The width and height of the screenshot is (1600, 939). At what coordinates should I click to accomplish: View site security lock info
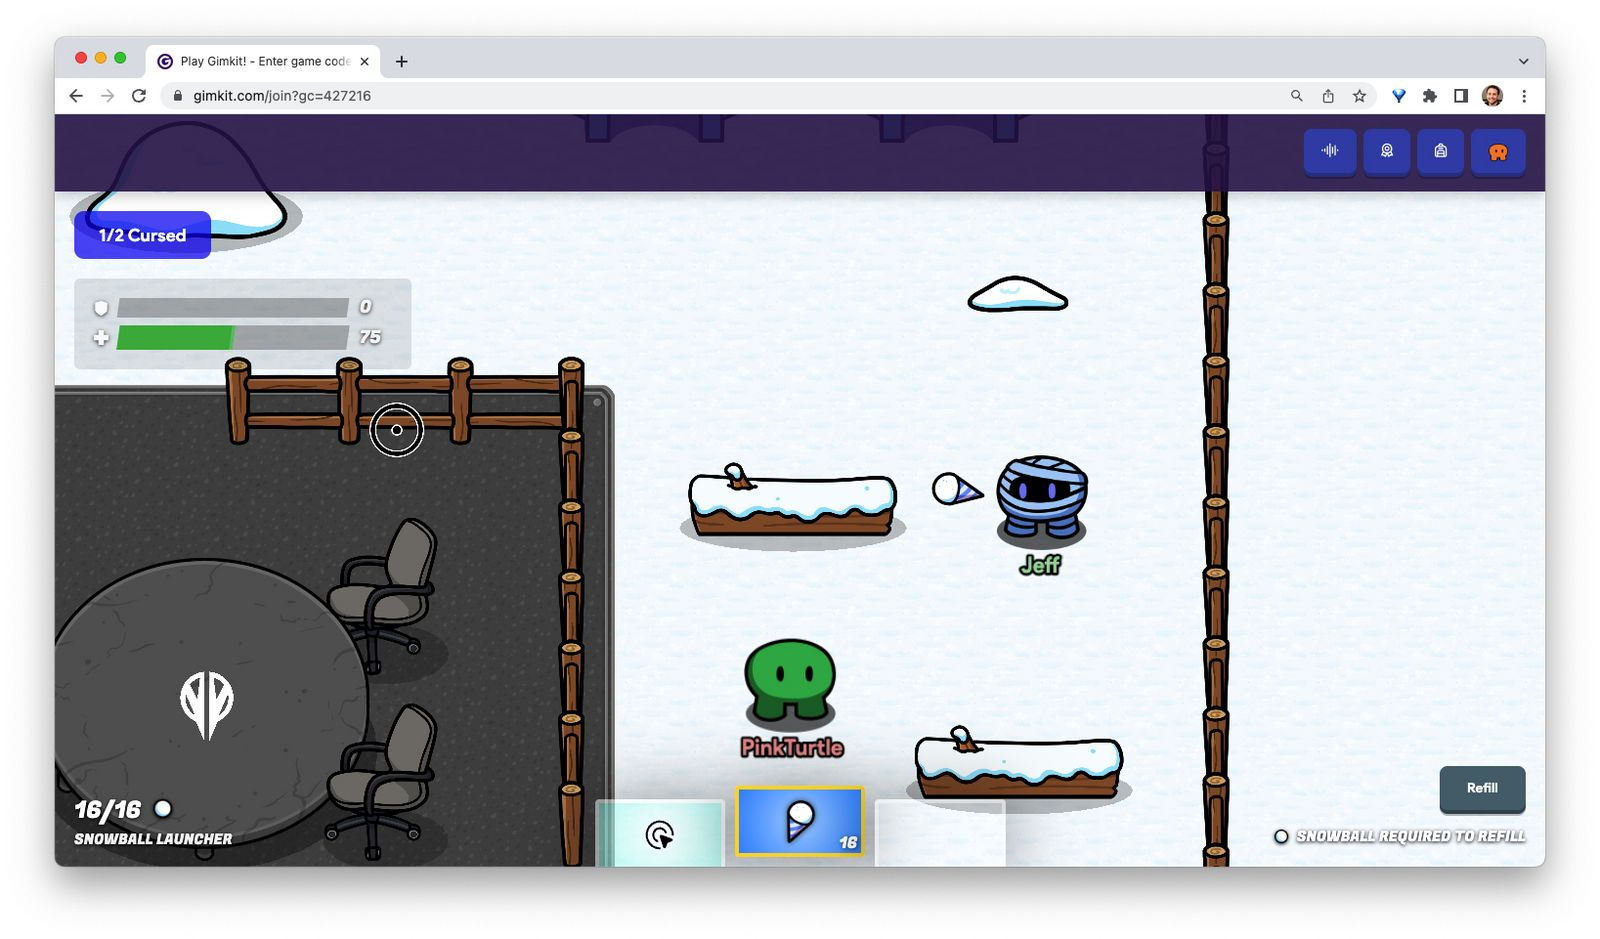[178, 96]
